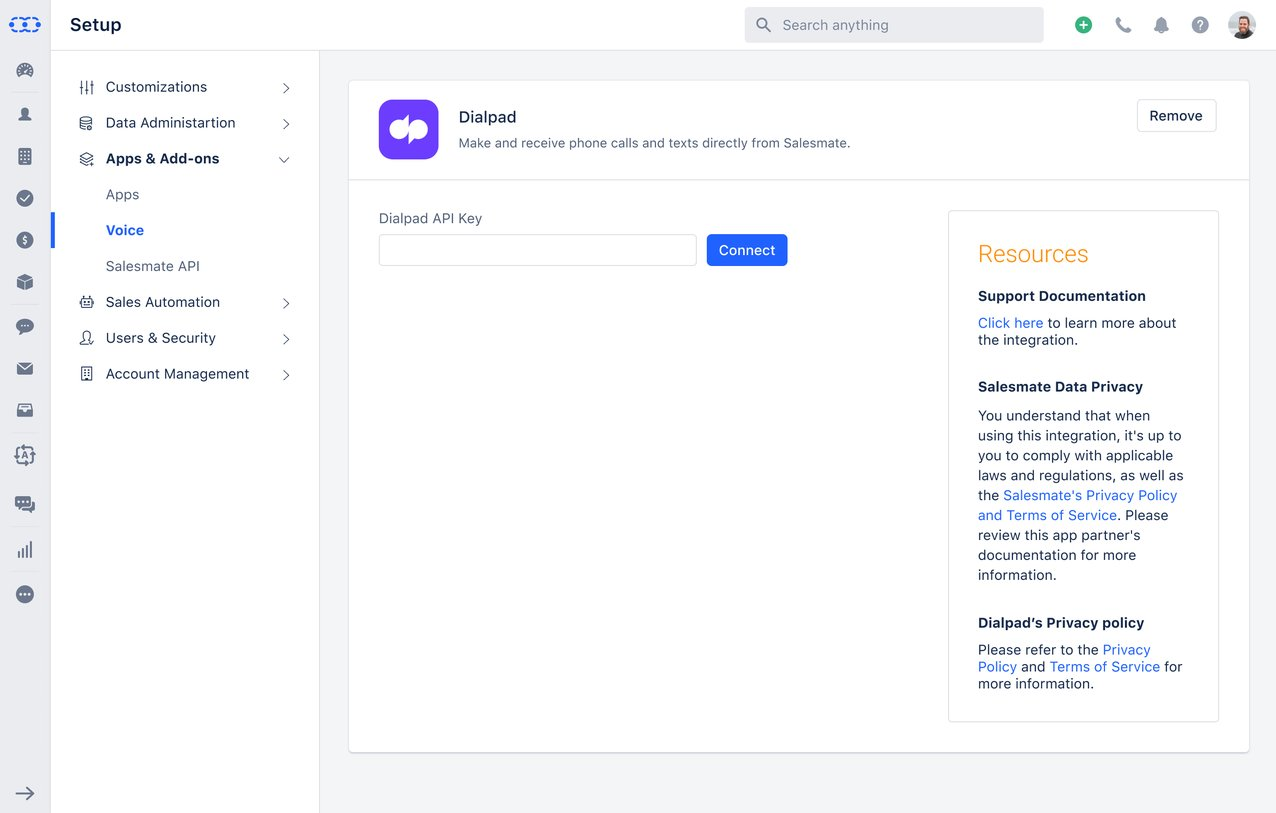Expand Customizations chevron
This screenshot has height=813, width=1276.
285,88
